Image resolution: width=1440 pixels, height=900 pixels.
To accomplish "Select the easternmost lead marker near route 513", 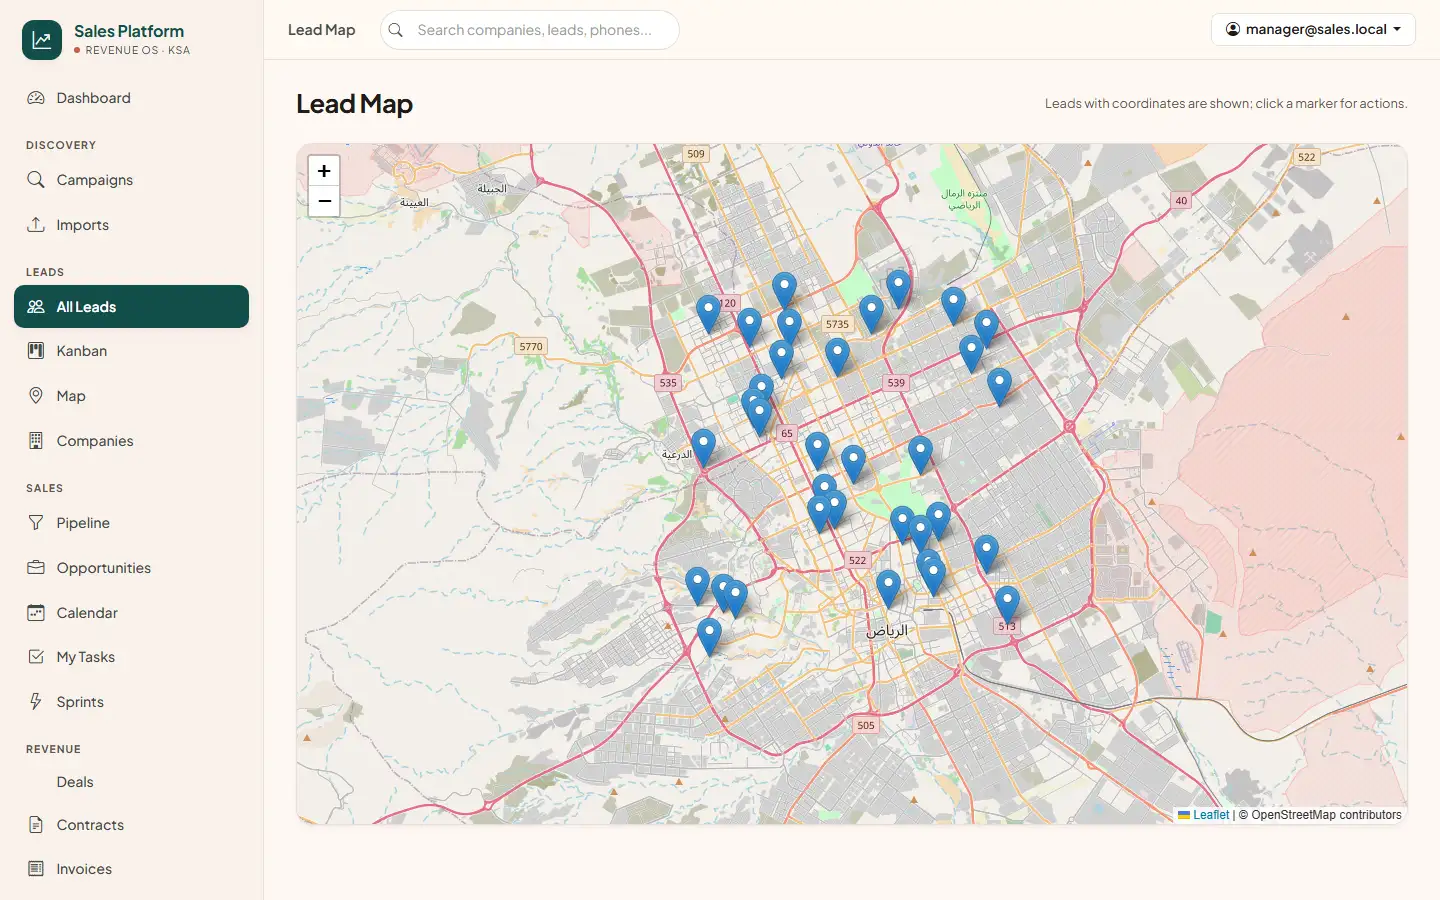I will pos(1007,605).
